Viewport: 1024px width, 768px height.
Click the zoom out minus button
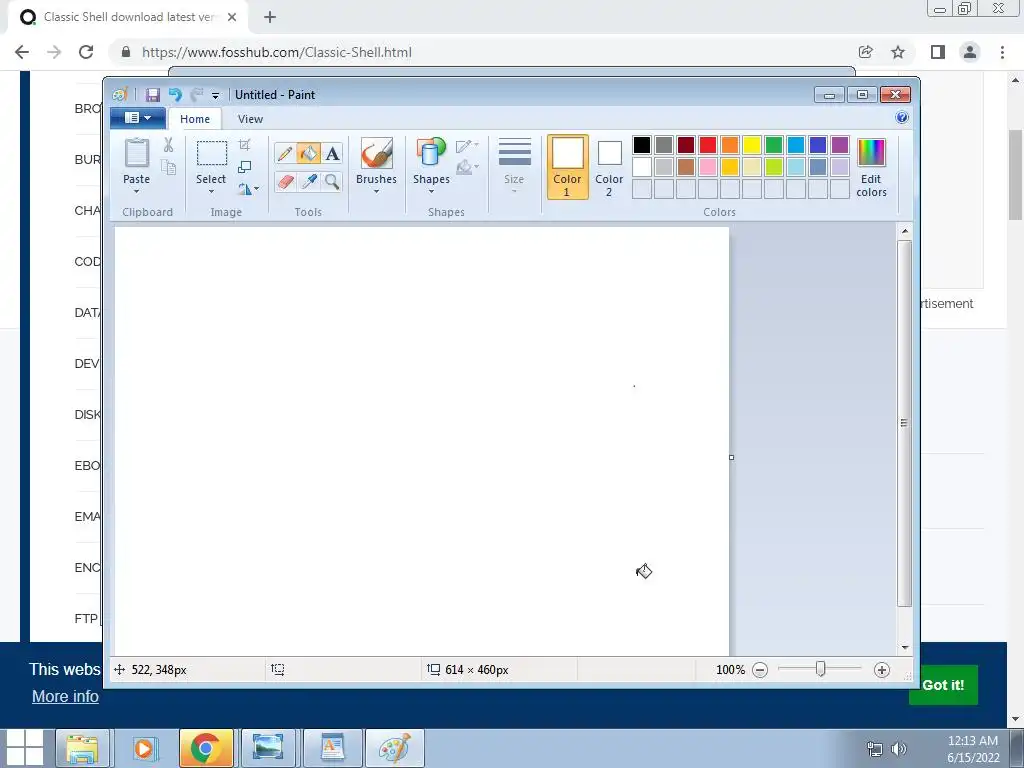click(x=760, y=669)
